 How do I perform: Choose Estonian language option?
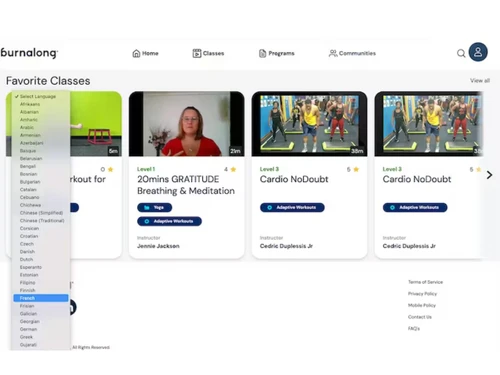[x=41, y=275]
